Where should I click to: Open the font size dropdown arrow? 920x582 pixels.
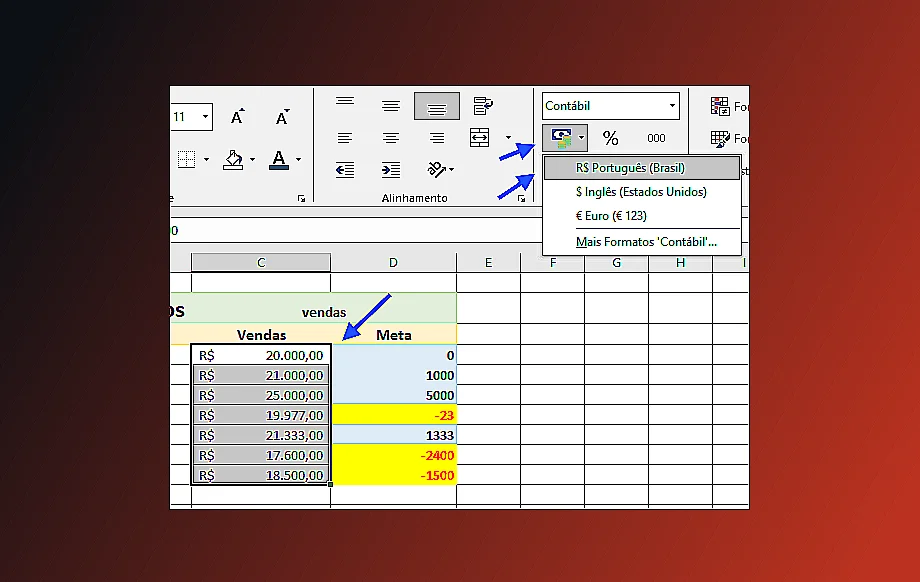[x=205, y=117]
